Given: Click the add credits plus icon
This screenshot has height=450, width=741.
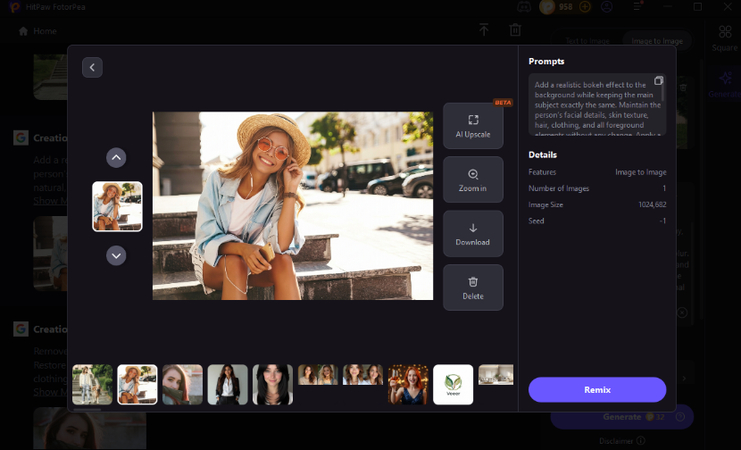Looking at the screenshot, I should (x=585, y=7).
